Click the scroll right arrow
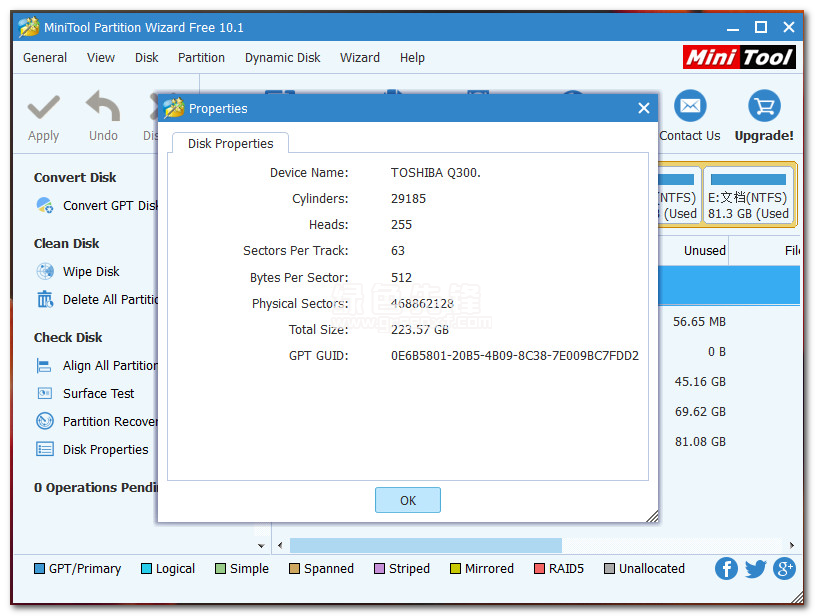The image size is (815, 616). (792, 545)
